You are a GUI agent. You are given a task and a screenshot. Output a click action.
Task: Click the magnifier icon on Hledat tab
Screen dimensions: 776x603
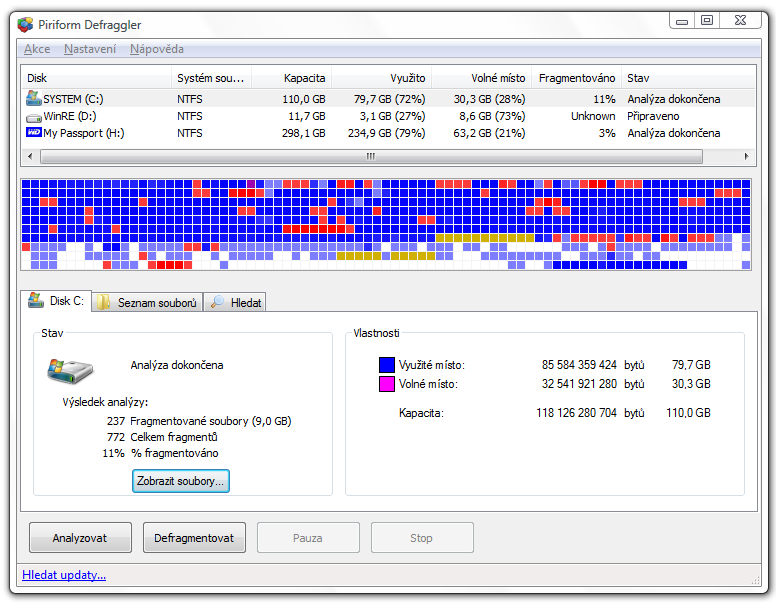pos(217,302)
